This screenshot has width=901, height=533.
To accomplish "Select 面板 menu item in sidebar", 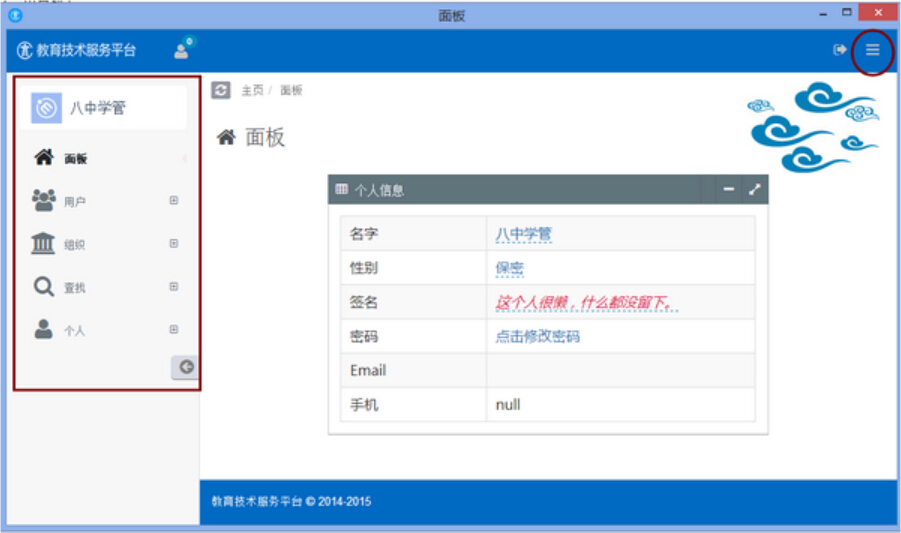I will 76,159.
